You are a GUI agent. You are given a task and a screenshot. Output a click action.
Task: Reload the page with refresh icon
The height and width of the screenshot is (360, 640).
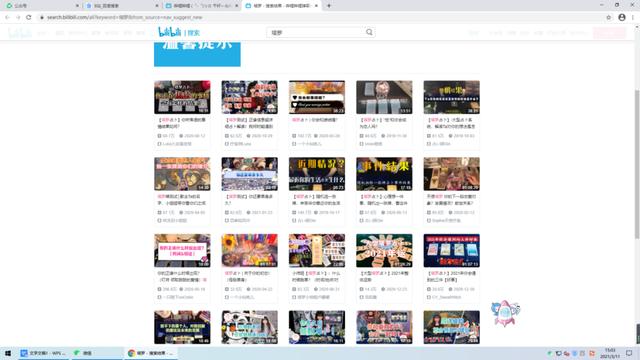coord(29,17)
